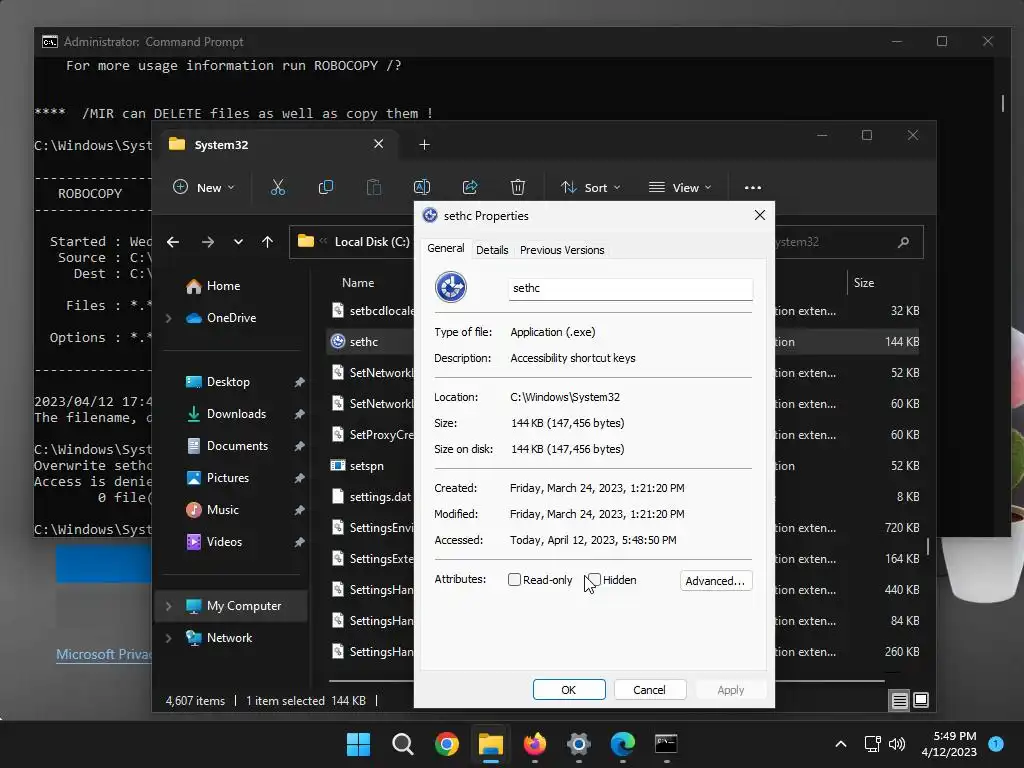This screenshot has width=1024, height=768.
Task: Open the New dropdown in Explorer
Action: tap(204, 187)
